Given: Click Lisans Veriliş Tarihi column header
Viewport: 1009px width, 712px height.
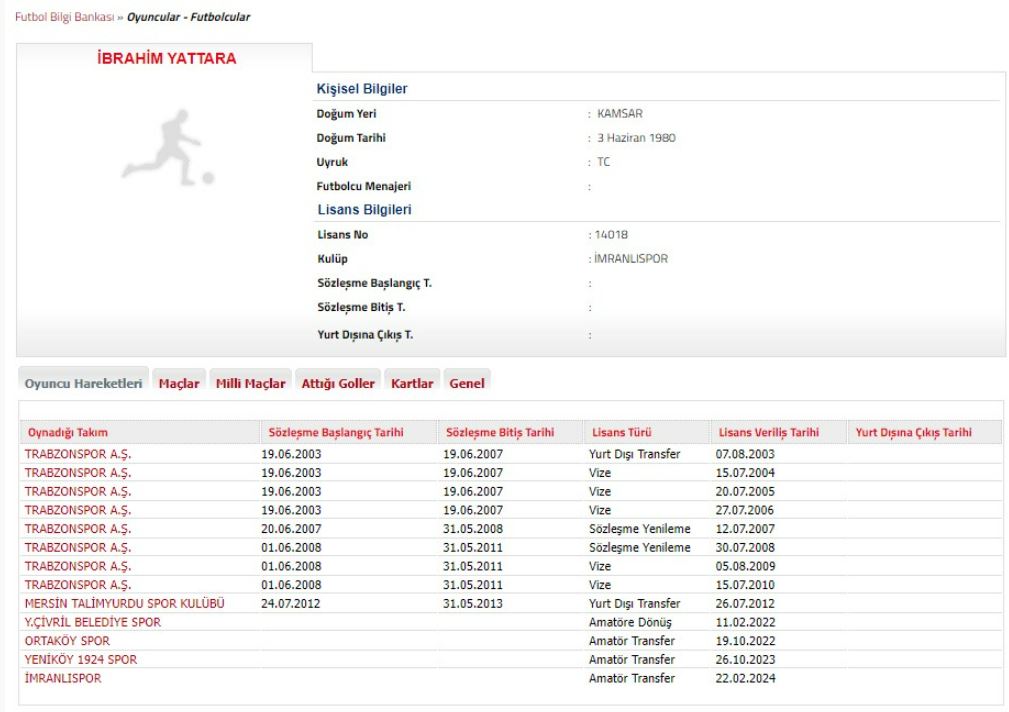Looking at the screenshot, I should (x=768, y=433).
